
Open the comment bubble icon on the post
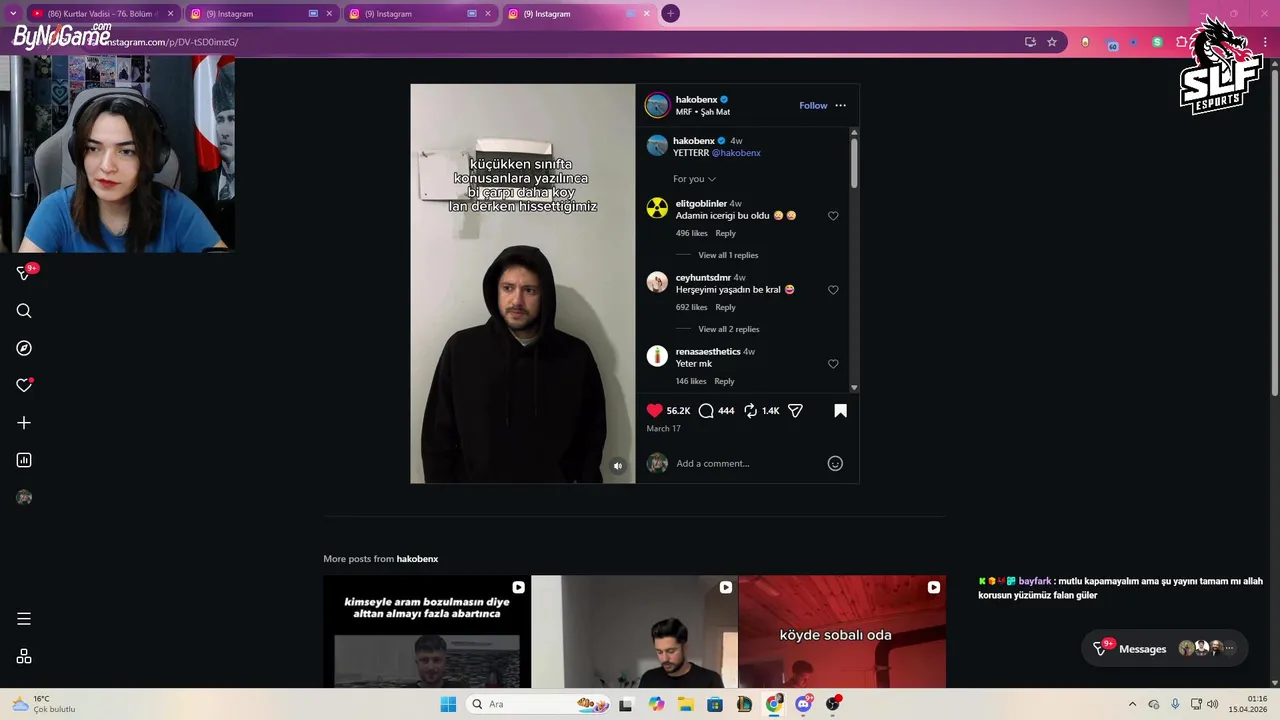pyautogui.click(x=706, y=411)
